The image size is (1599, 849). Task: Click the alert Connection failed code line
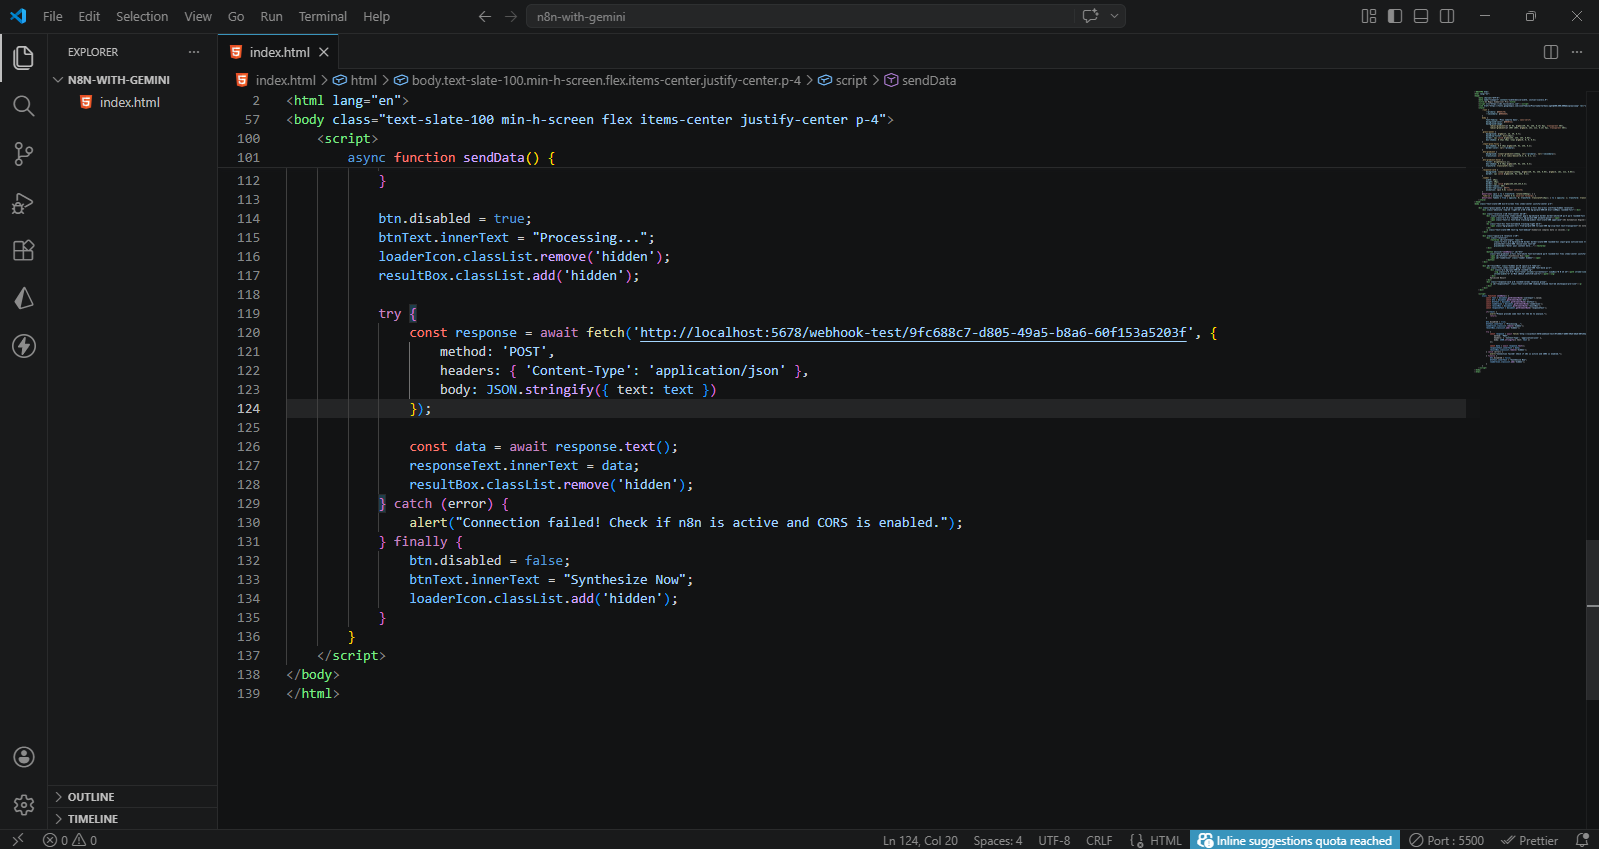686,523
